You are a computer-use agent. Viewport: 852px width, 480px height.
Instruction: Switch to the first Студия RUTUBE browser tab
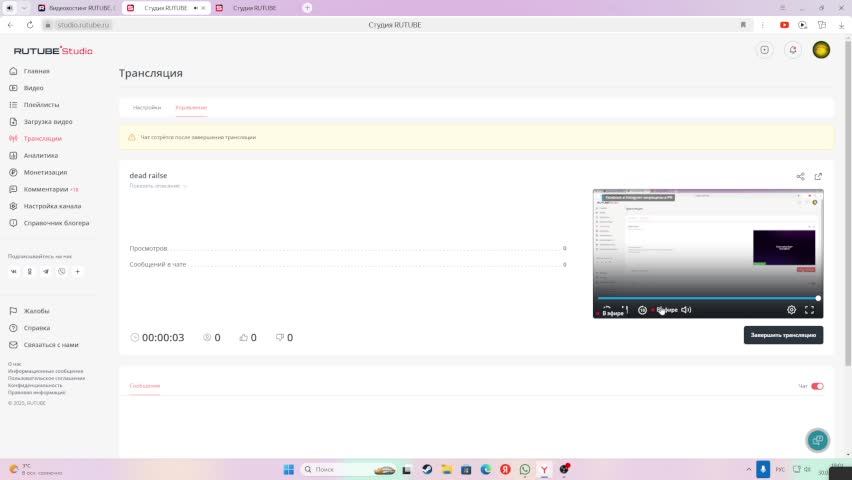coord(166,8)
